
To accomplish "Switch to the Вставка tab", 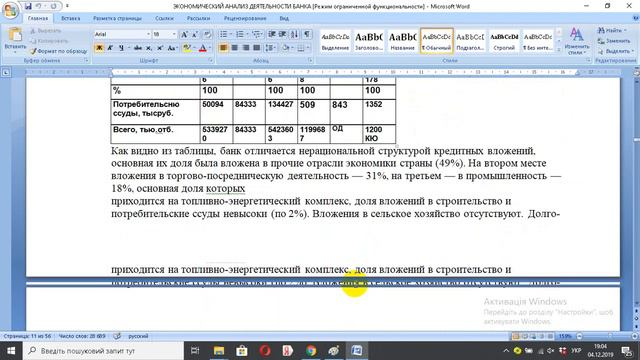I will tap(71, 18).
